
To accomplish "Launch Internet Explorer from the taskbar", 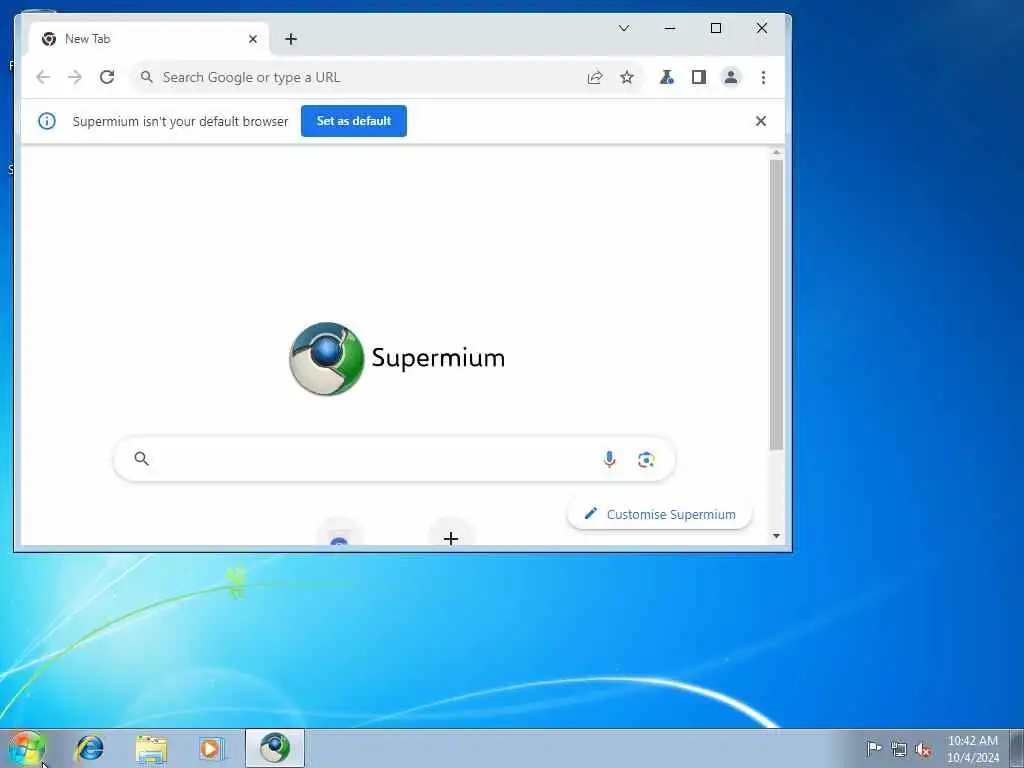I will (89, 748).
